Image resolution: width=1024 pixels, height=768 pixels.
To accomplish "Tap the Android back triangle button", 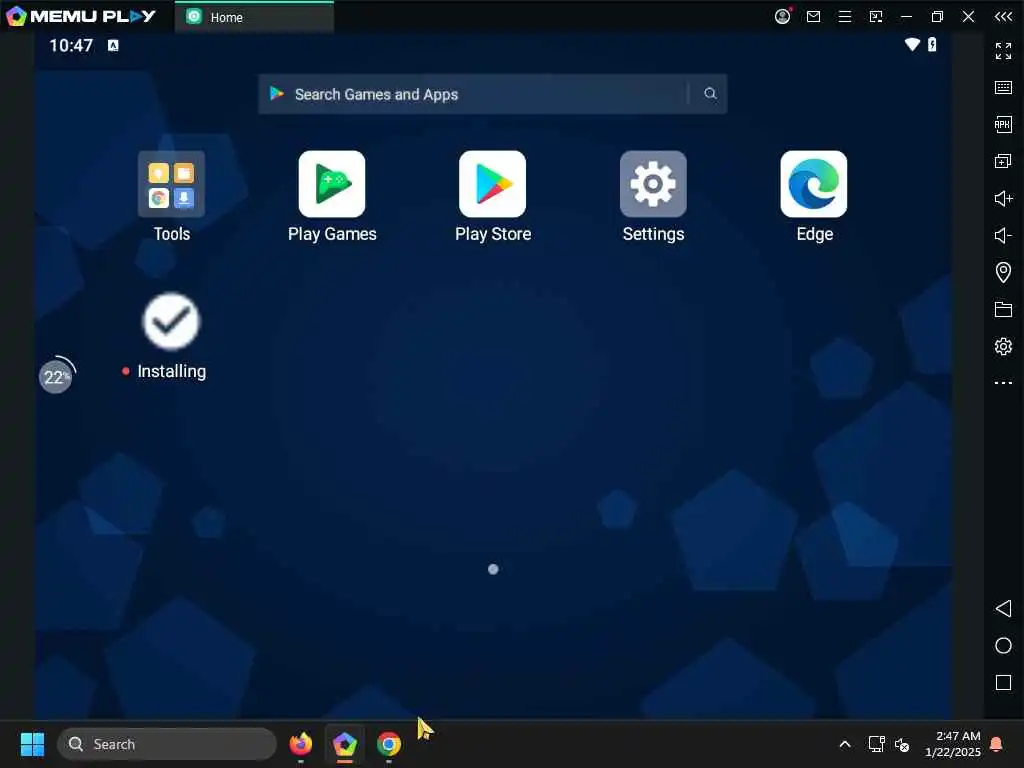I will [x=1003, y=609].
